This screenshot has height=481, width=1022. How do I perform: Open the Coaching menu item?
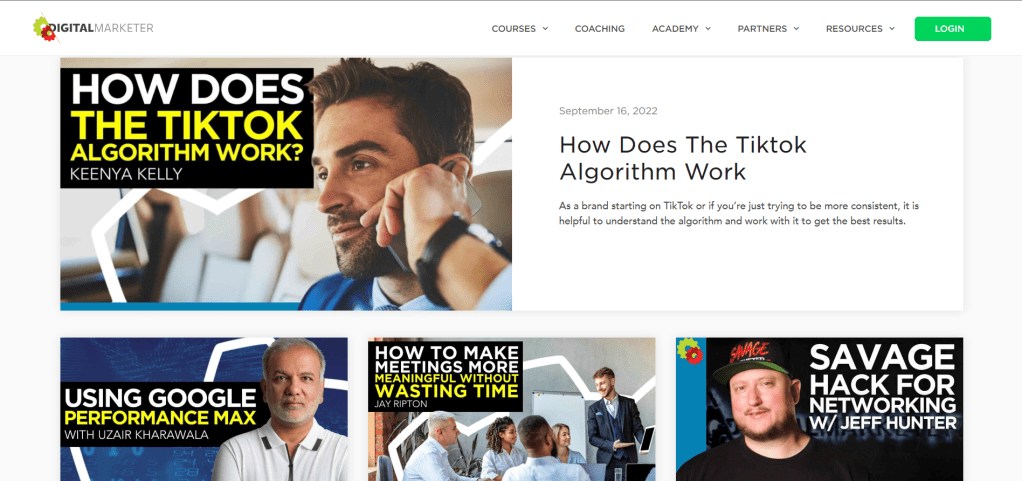(x=600, y=29)
